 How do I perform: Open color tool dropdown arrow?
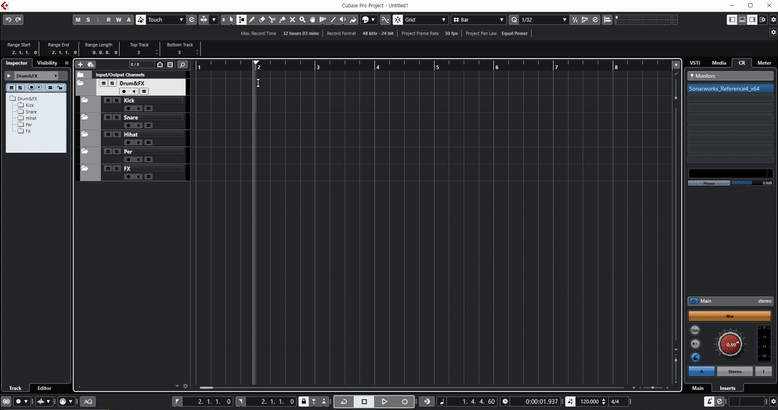click(373, 20)
